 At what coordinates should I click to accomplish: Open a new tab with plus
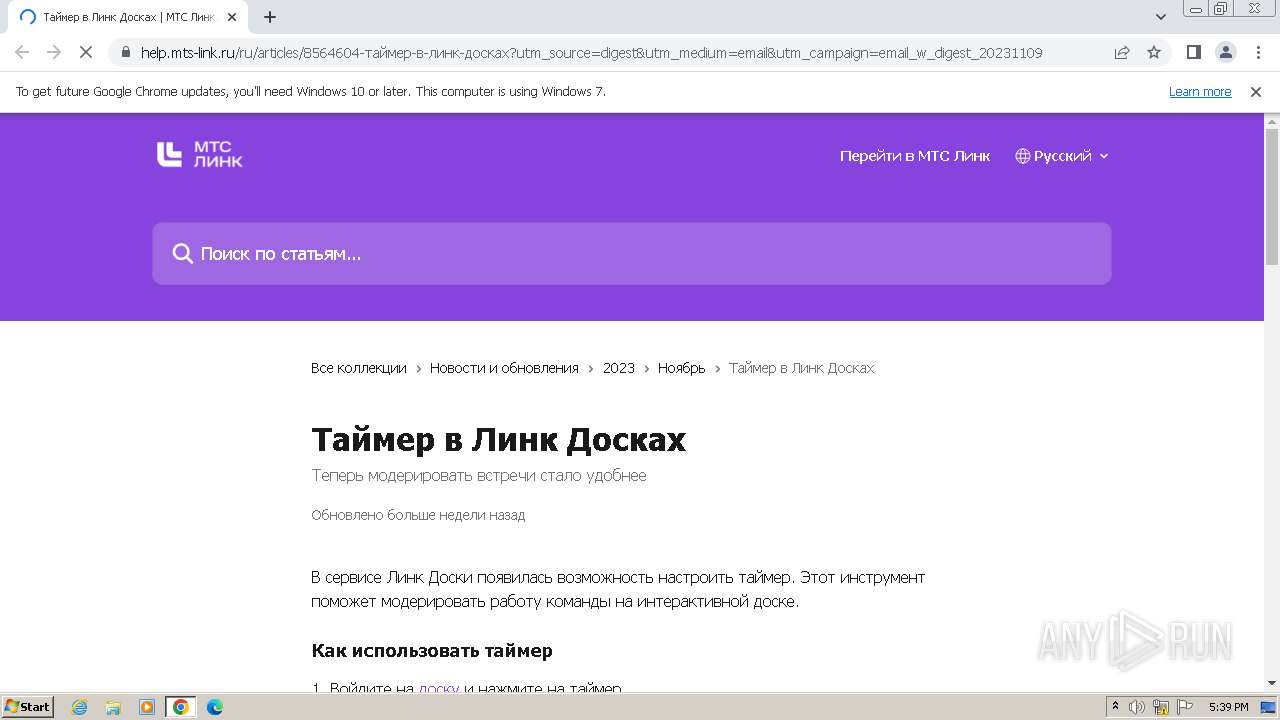(270, 17)
